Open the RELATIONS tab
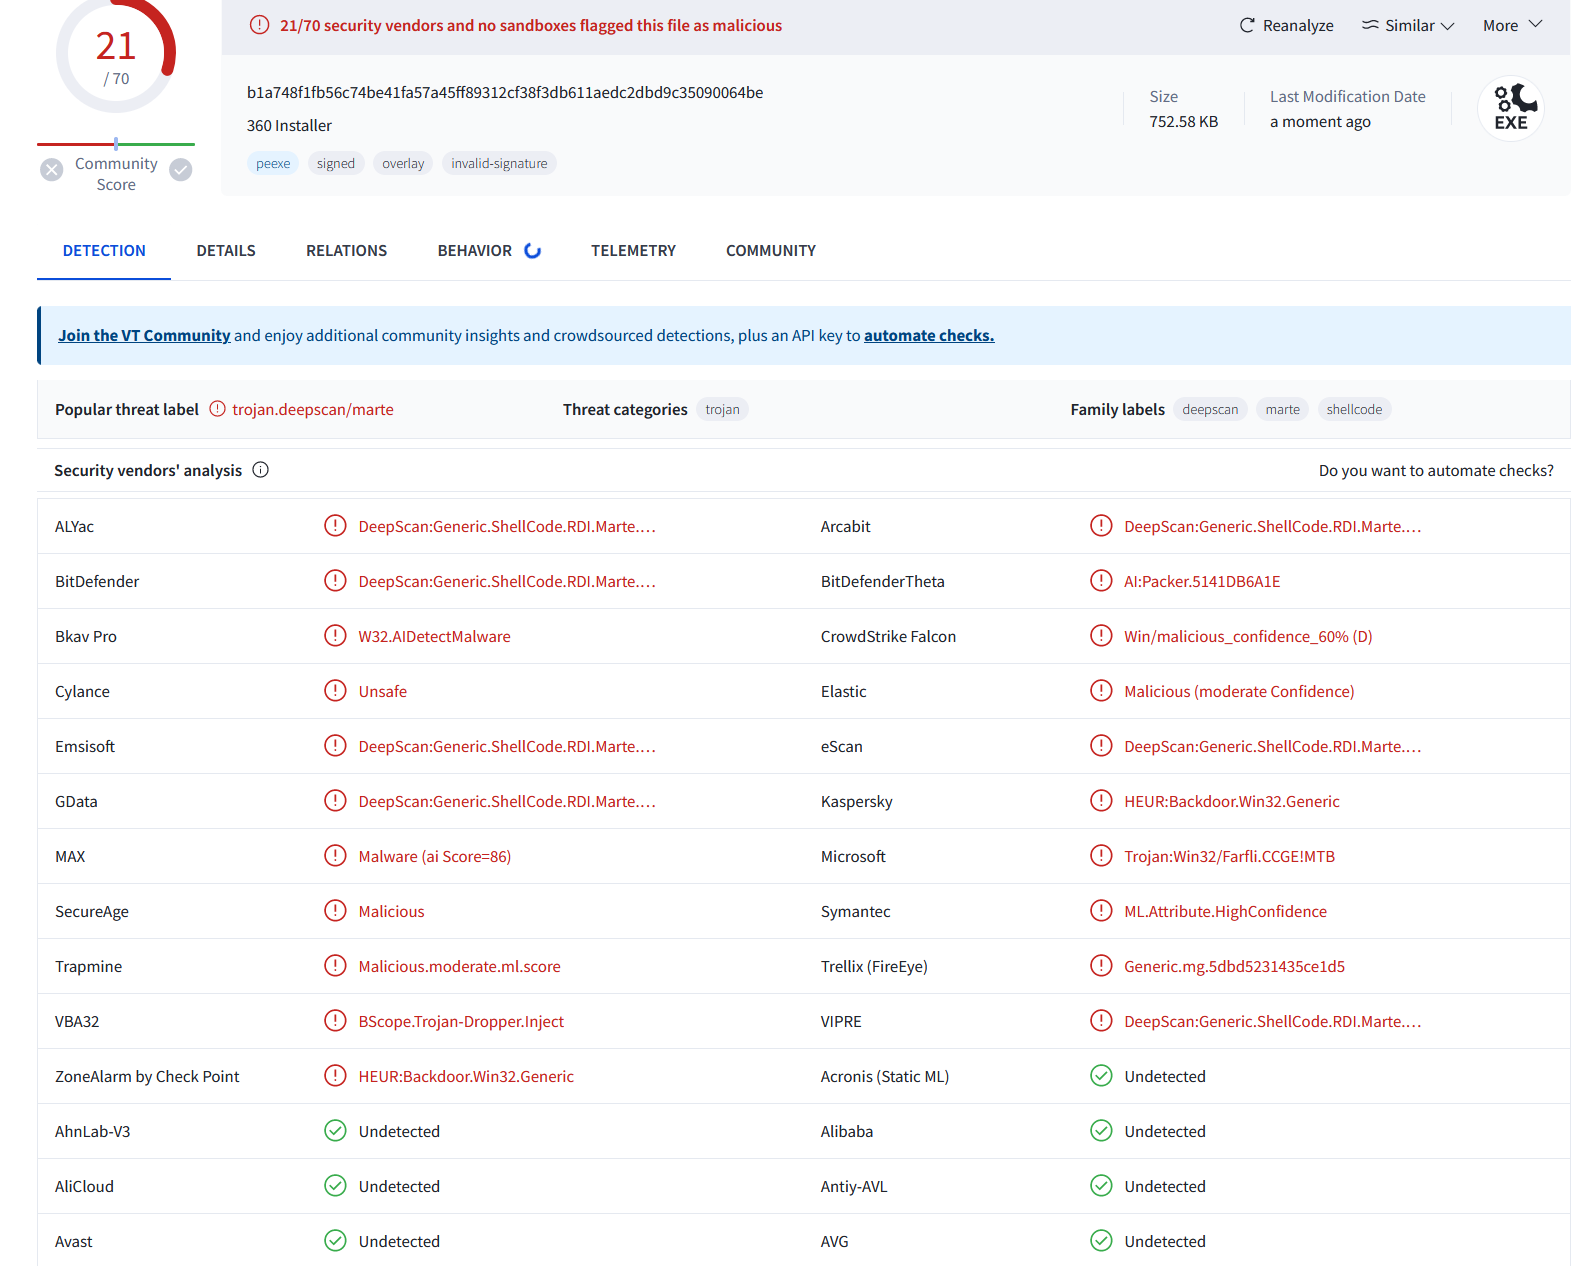The height and width of the screenshot is (1266, 1592). (346, 251)
